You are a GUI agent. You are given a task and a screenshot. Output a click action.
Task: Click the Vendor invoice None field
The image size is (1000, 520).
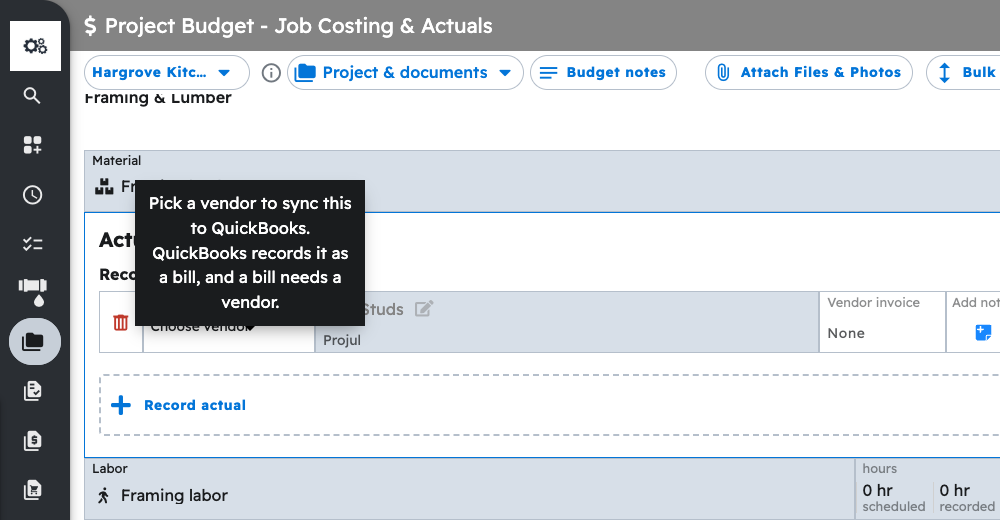coord(882,322)
